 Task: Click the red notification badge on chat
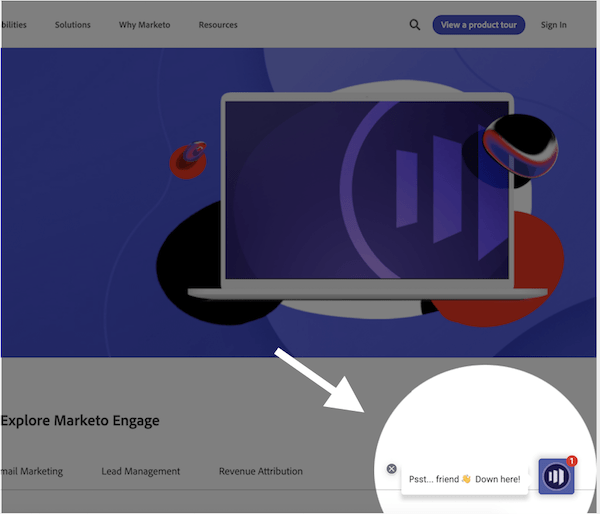point(572,461)
